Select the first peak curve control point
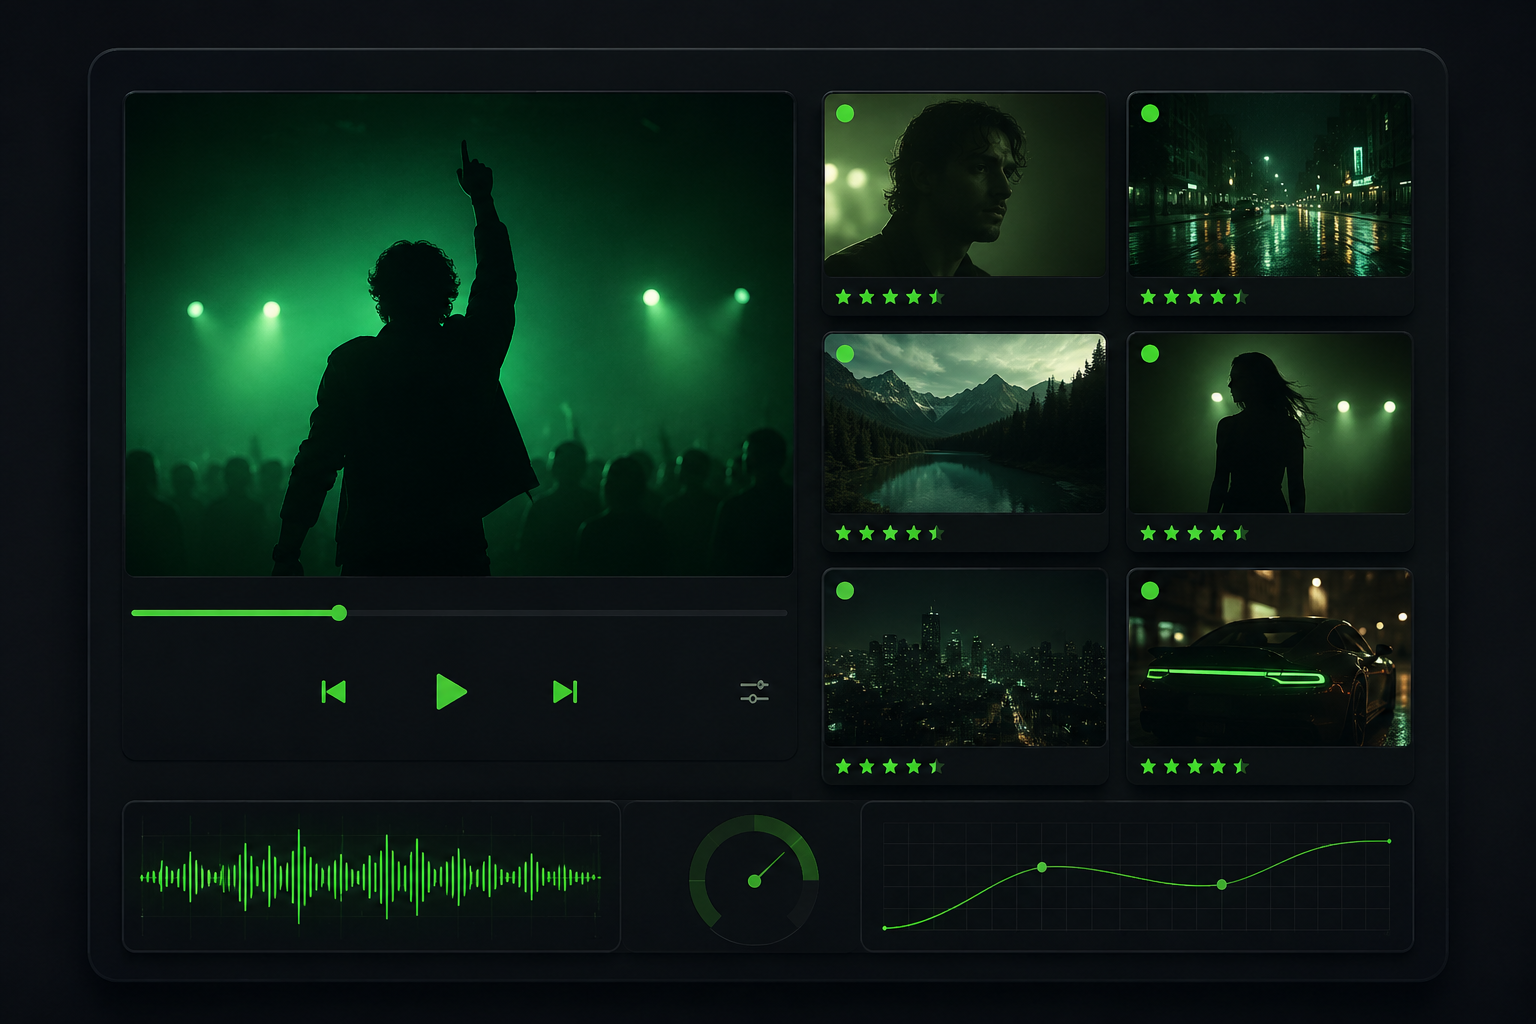 1042,867
